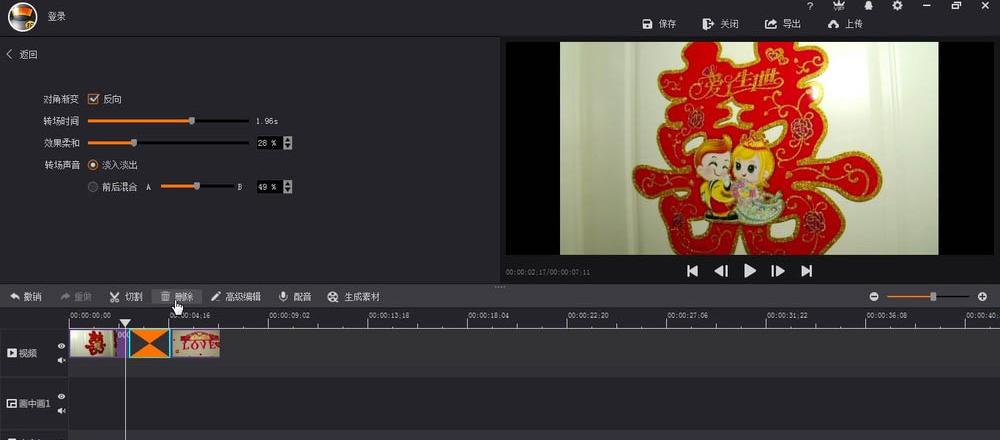Select the first video clip thumbnail
The height and width of the screenshot is (440, 1000).
pos(92,343)
